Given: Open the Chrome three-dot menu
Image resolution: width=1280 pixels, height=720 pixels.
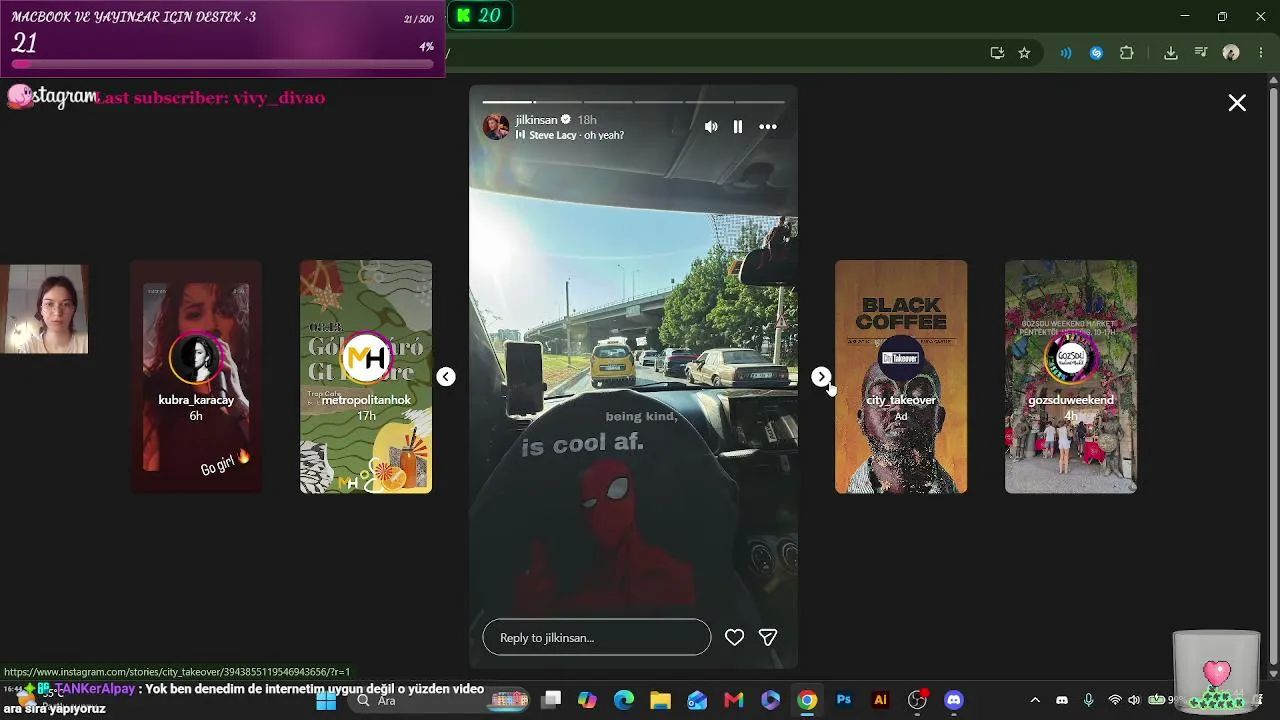Looking at the screenshot, I should [1260, 53].
